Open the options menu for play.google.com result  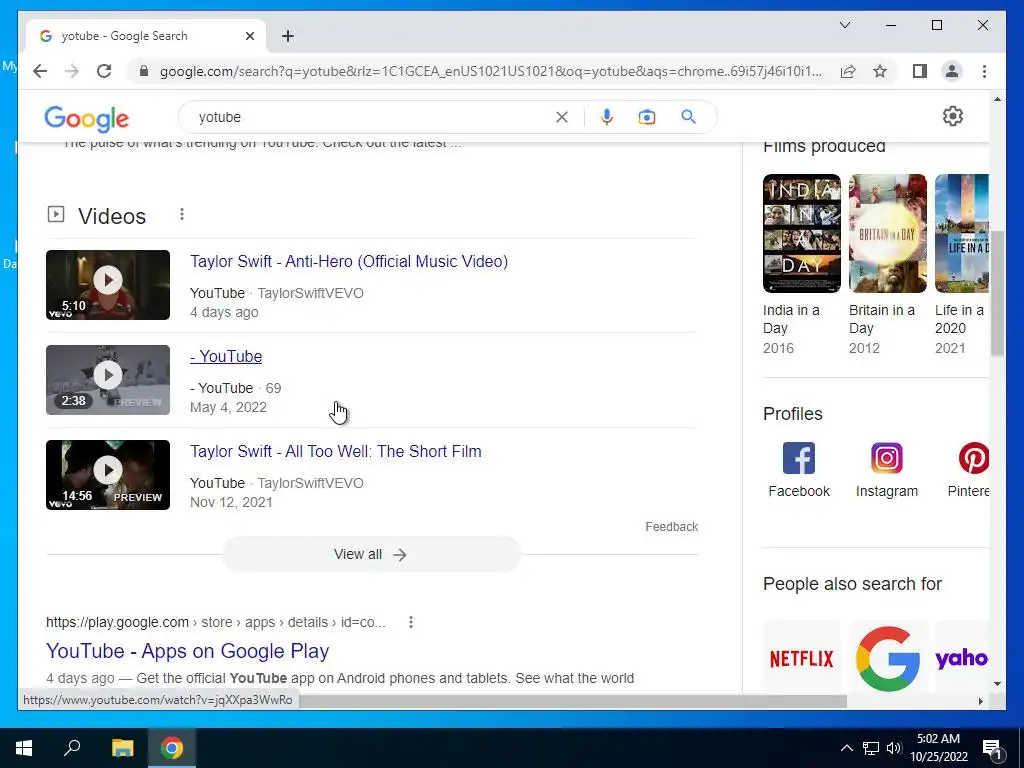tap(411, 622)
